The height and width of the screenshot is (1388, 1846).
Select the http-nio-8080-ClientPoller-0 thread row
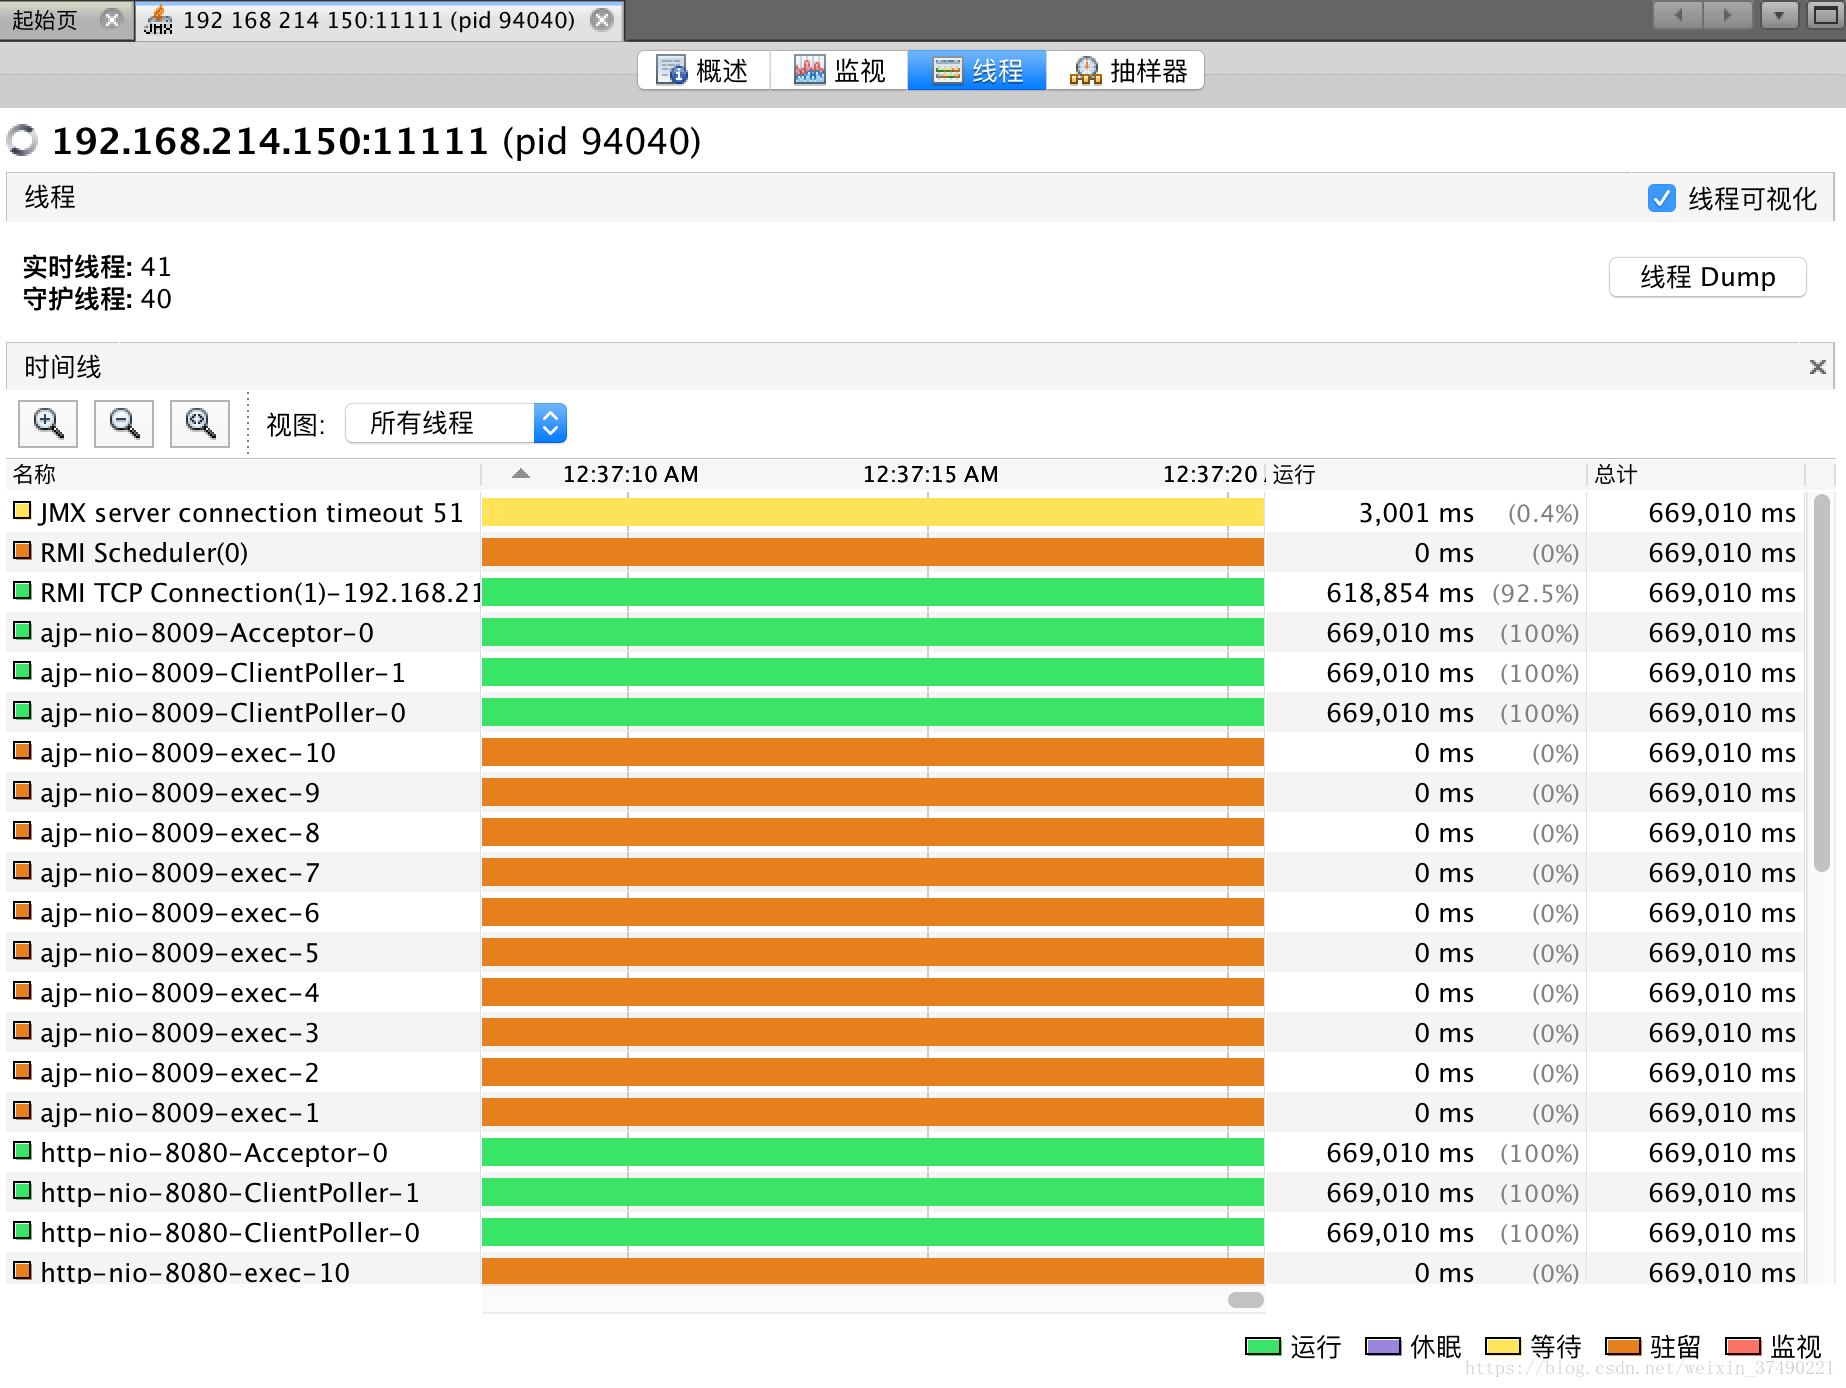[x=905, y=1232]
